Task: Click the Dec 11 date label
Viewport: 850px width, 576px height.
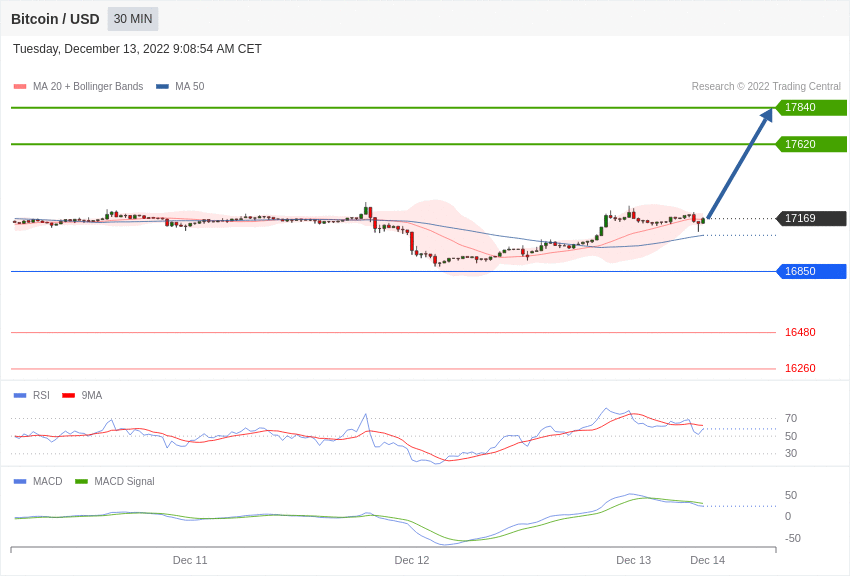Action: [190, 560]
